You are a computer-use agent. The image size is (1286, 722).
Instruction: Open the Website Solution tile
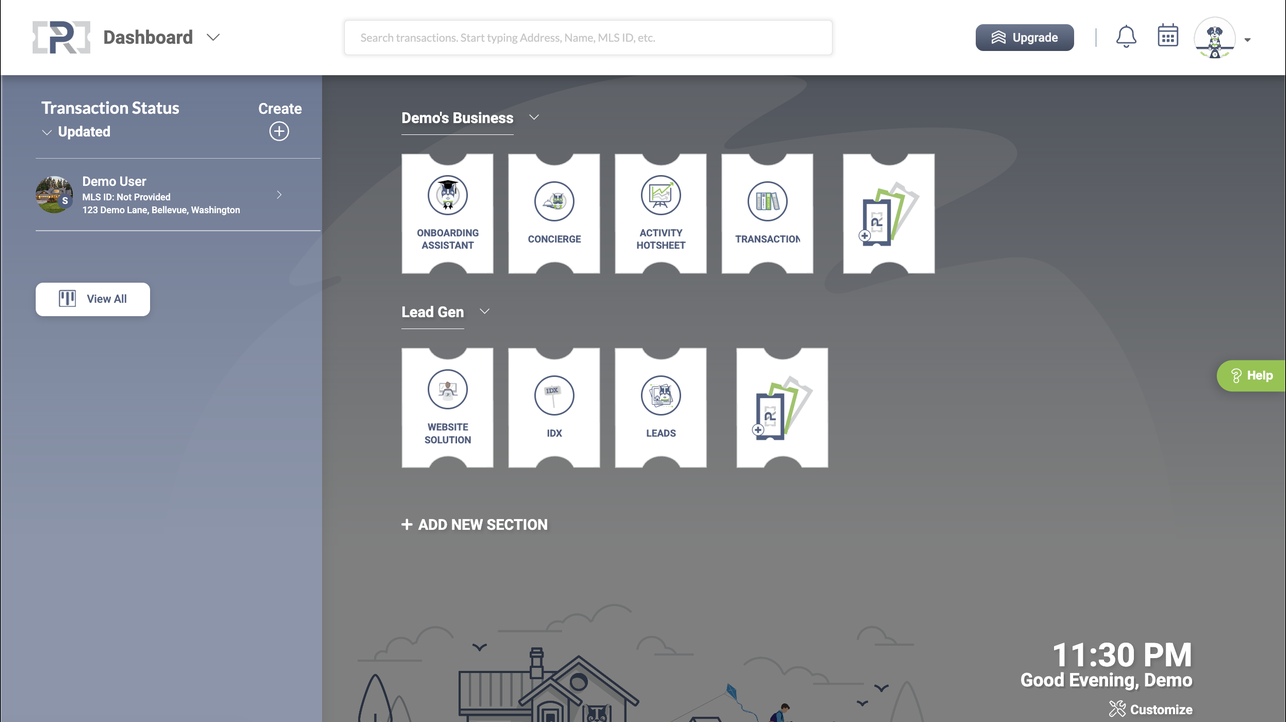tap(447, 407)
